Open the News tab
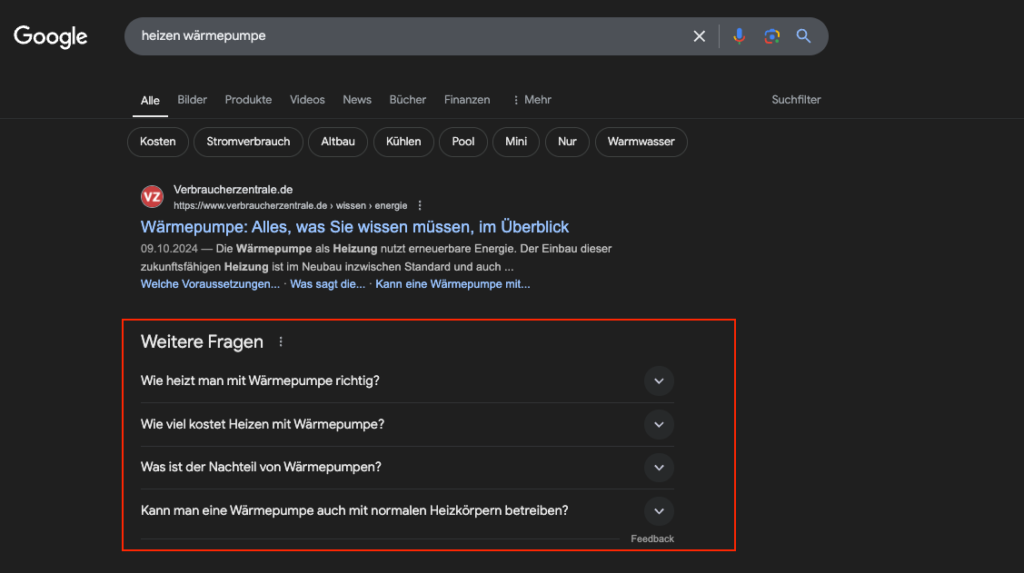 tap(357, 100)
